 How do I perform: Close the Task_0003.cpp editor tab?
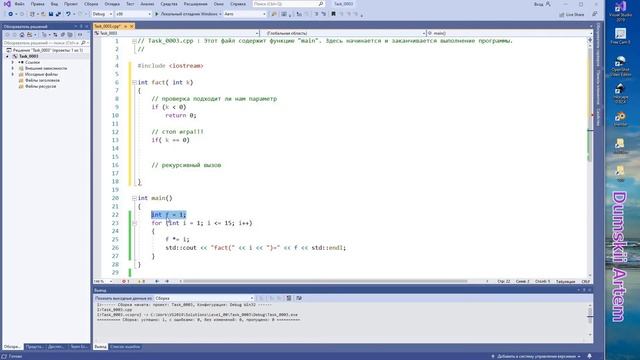tap(131, 26)
